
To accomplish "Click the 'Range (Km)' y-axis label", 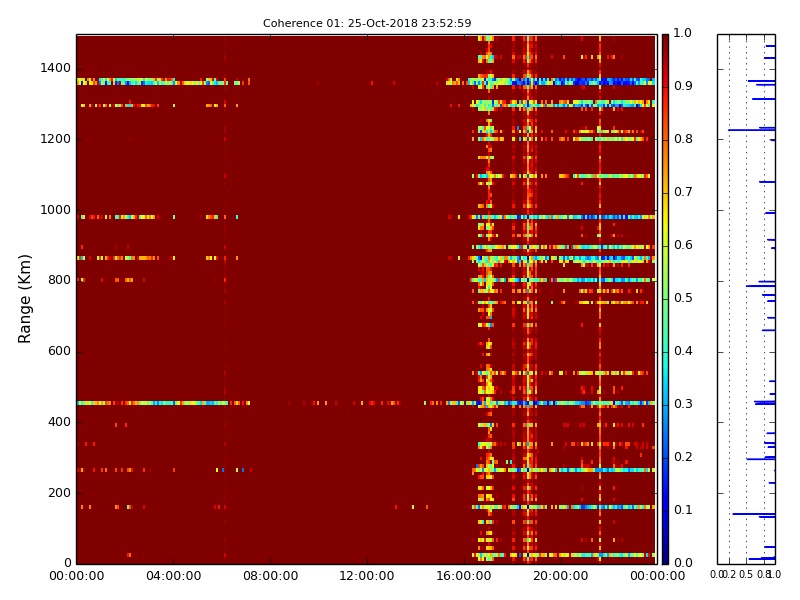I will (24, 299).
